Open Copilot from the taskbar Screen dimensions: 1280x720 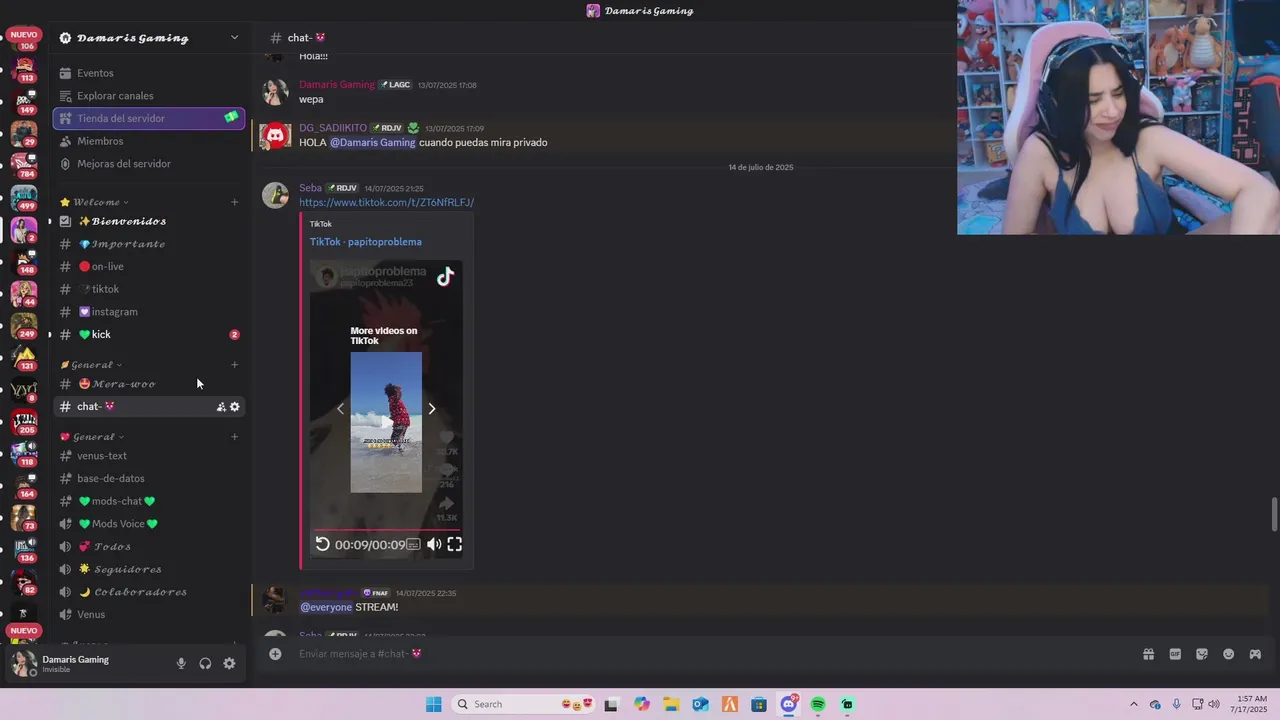pyautogui.click(x=642, y=704)
